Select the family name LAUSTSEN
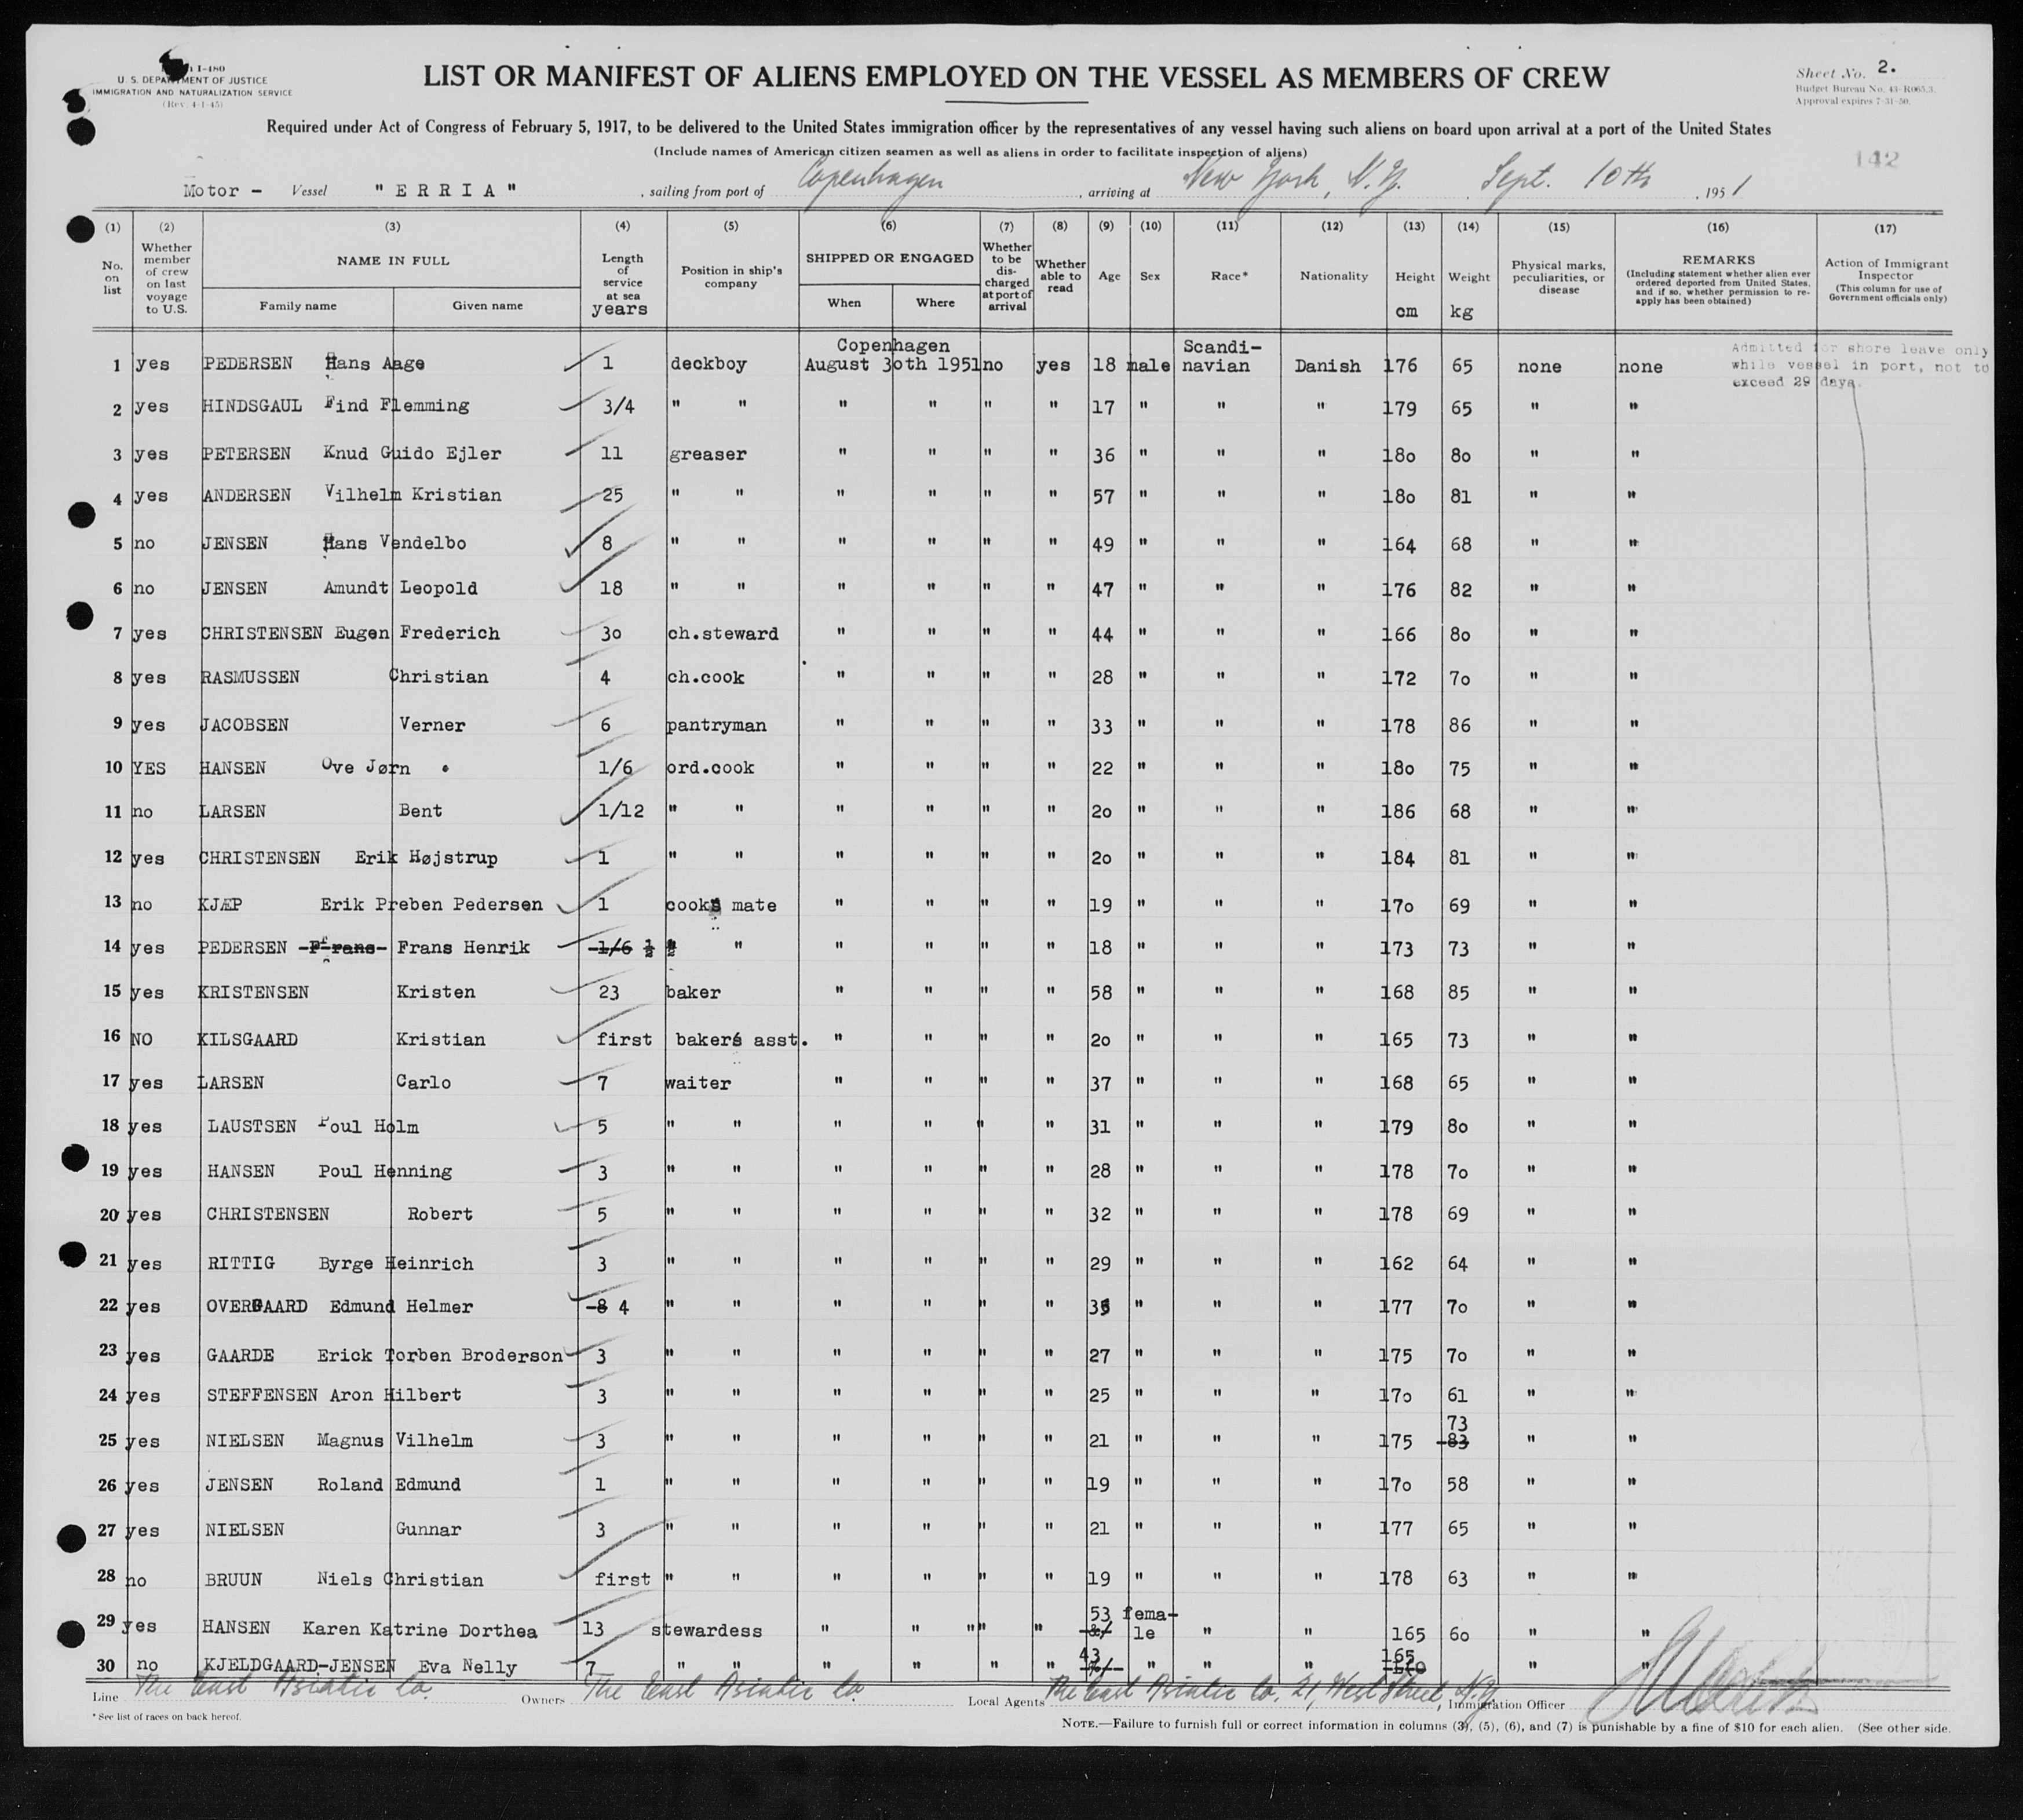This screenshot has width=2023, height=1820. (x=252, y=1126)
